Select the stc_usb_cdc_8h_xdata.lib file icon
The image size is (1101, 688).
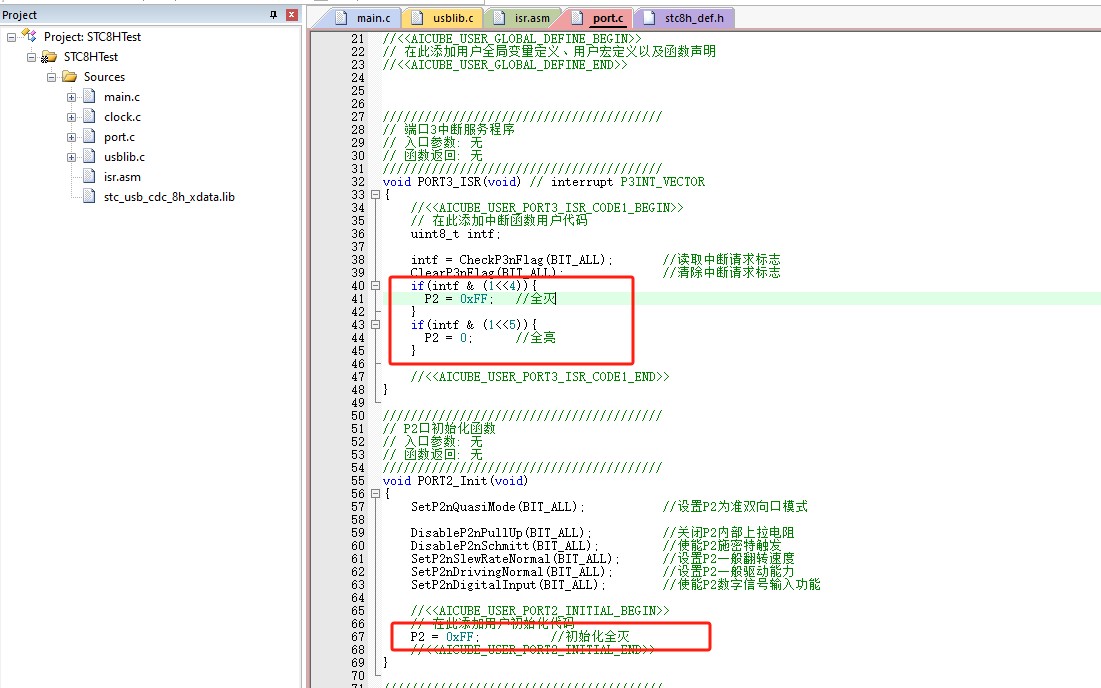(x=90, y=197)
